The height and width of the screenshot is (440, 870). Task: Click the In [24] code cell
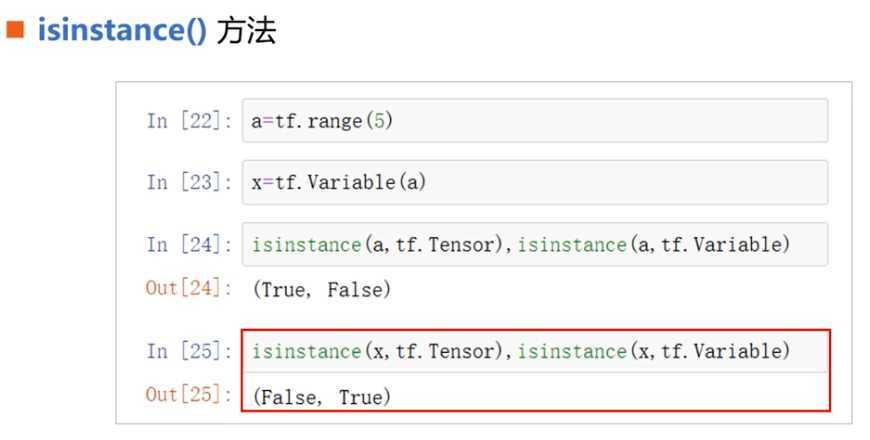[x=535, y=244]
